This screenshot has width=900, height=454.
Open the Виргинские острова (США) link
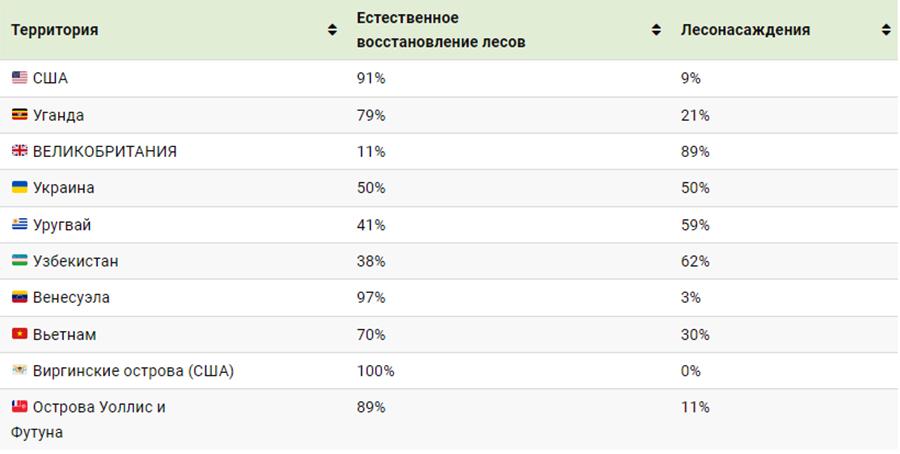(x=133, y=371)
